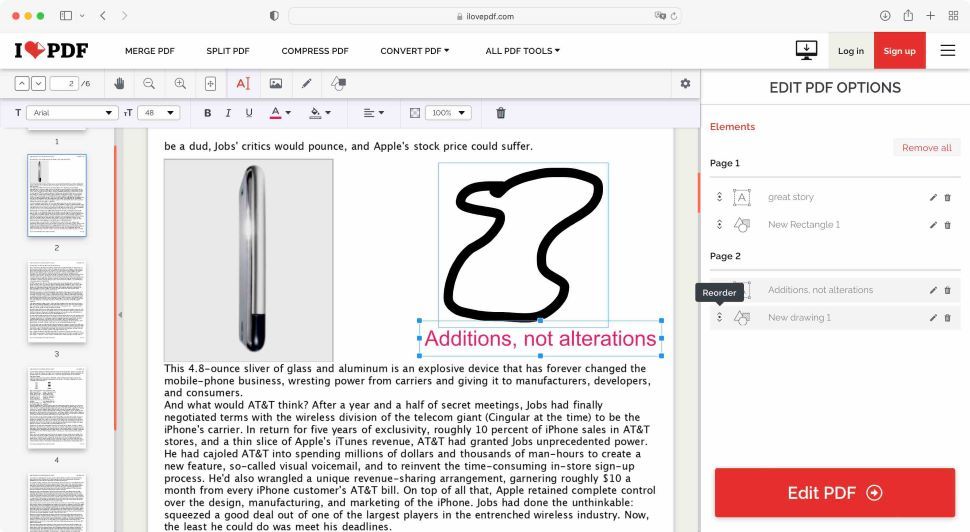Edit the 'great story' element
The height and width of the screenshot is (532, 970).
coord(933,197)
